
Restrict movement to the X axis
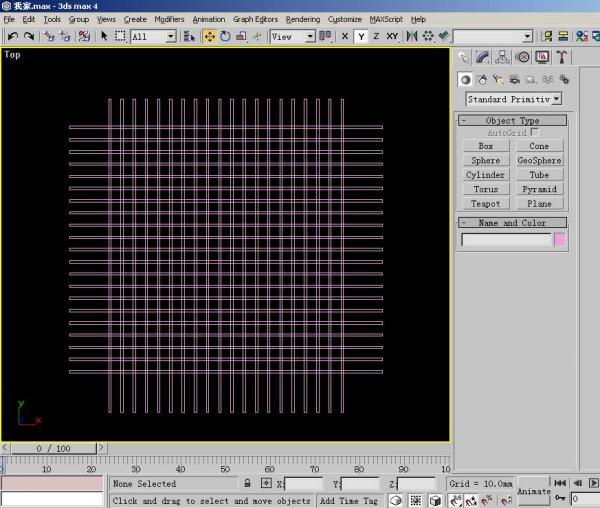pos(345,36)
